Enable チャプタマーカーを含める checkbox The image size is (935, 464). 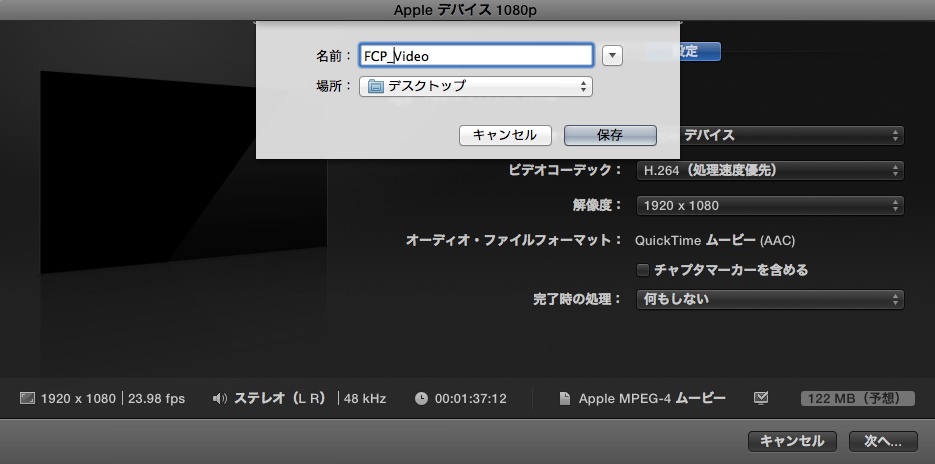[x=643, y=270]
